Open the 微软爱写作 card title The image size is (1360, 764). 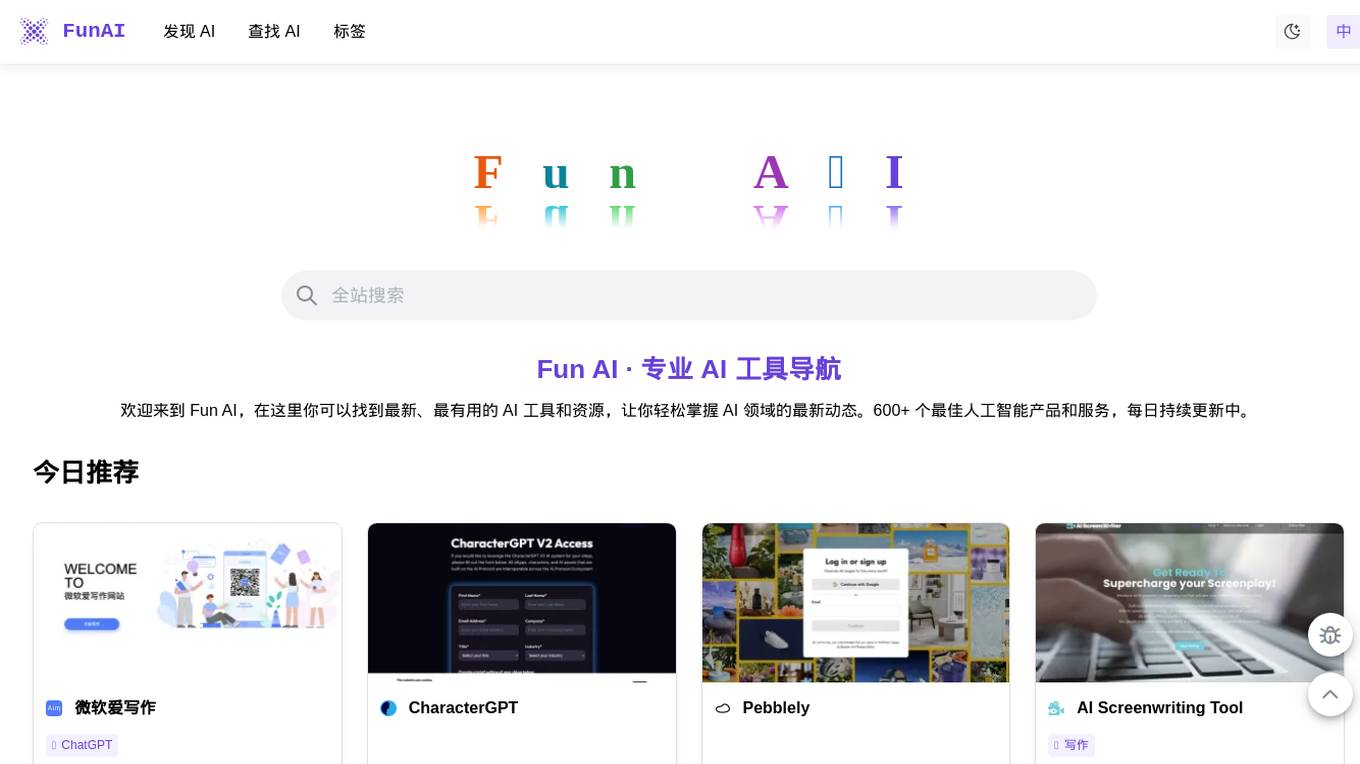pyautogui.click(x=115, y=708)
